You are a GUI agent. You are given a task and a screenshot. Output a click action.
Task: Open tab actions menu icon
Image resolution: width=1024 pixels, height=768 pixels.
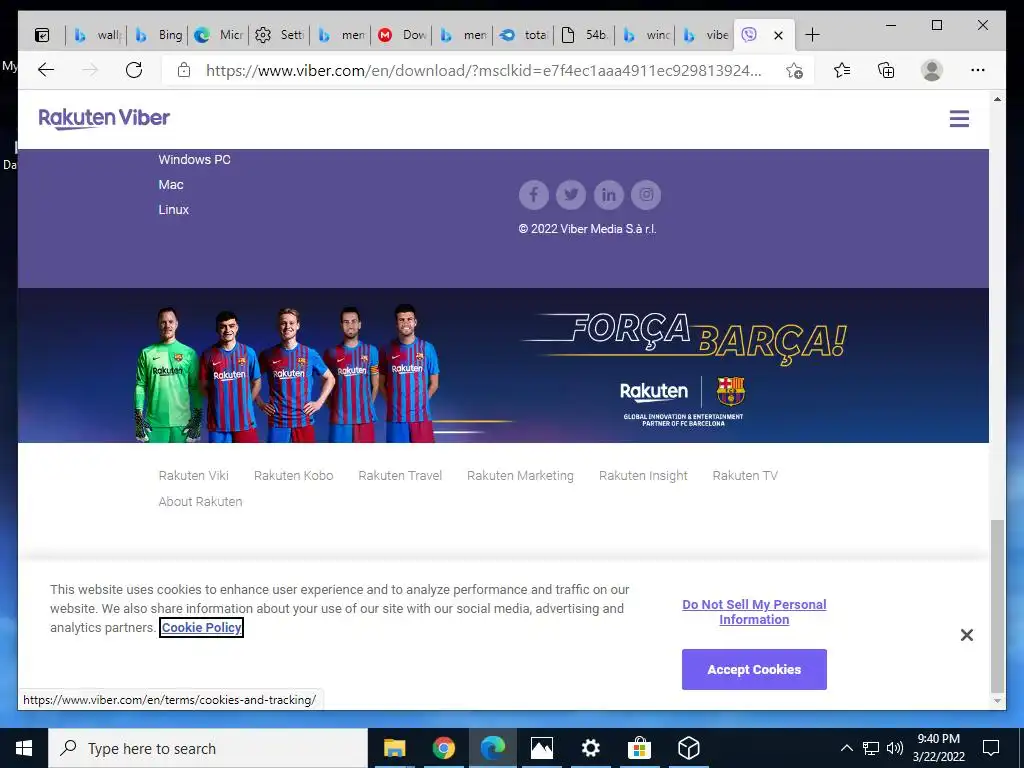tap(42, 35)
